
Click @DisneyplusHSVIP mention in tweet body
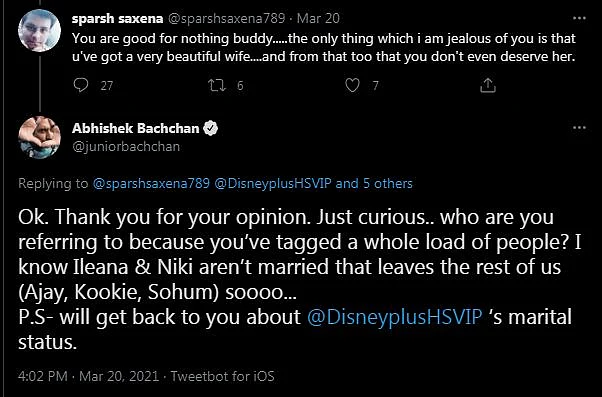395,318
